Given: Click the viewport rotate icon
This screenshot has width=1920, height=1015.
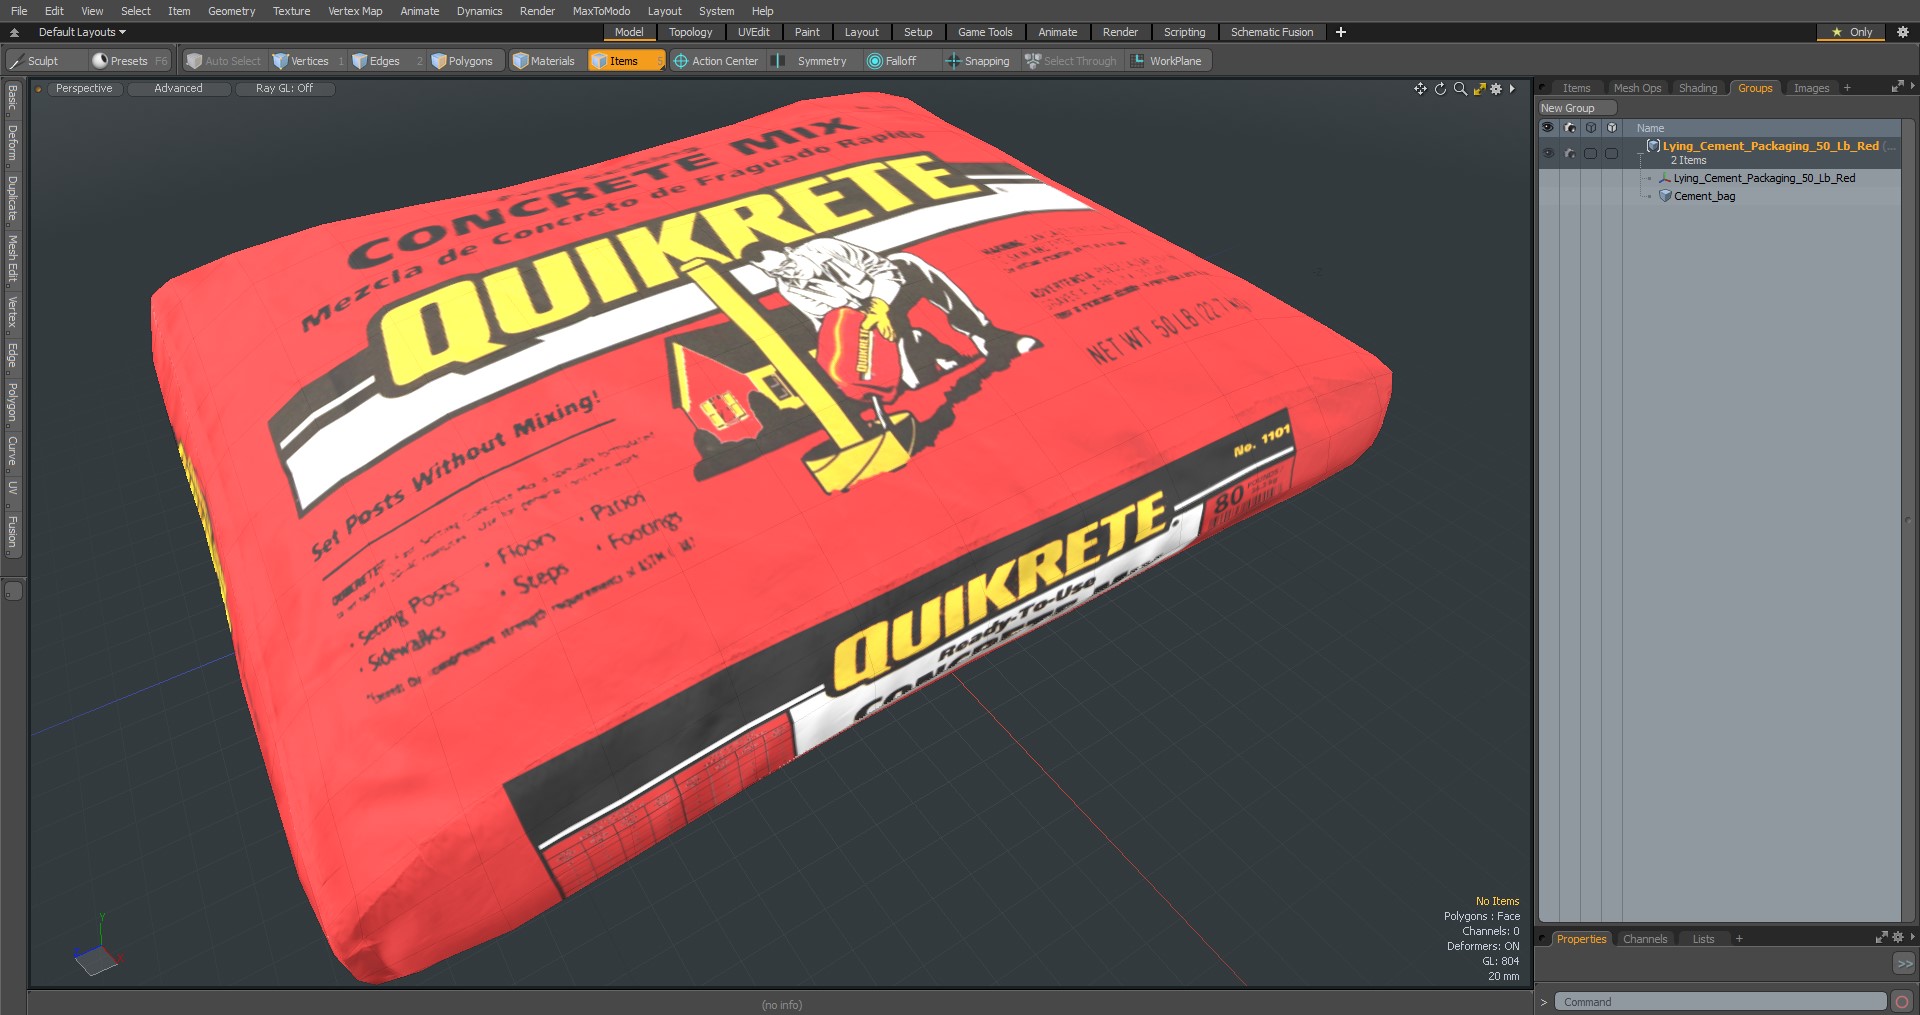Looking at the screenshot, I should (x=1440, y=89).
